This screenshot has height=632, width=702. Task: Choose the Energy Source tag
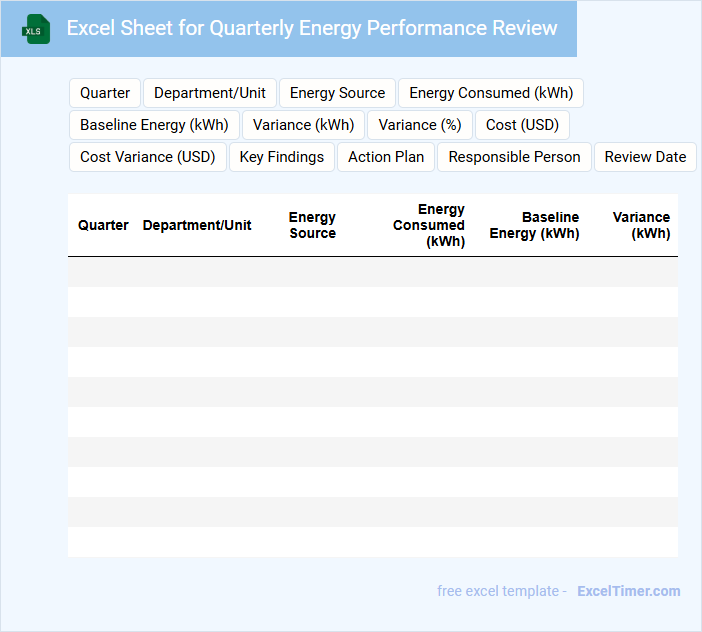coord(337,93)
